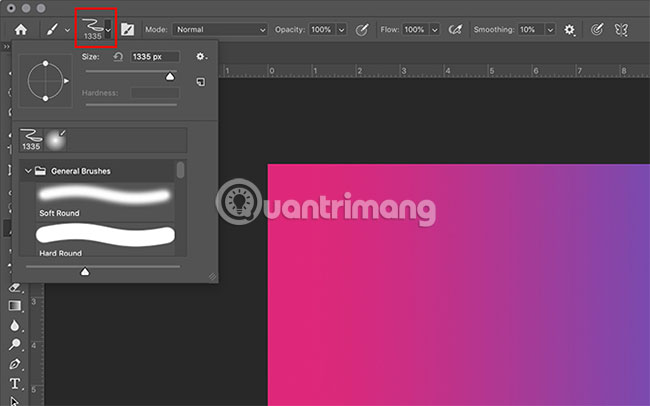Select the Brush tool preset icon
This screenshot has height=406, width=650.
coord(52,29)
